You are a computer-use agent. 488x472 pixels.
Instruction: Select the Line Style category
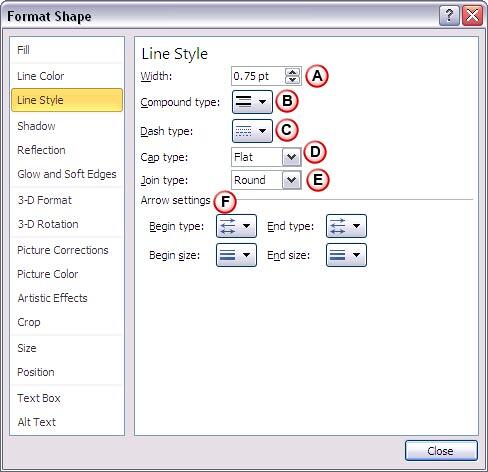(67, 100)
